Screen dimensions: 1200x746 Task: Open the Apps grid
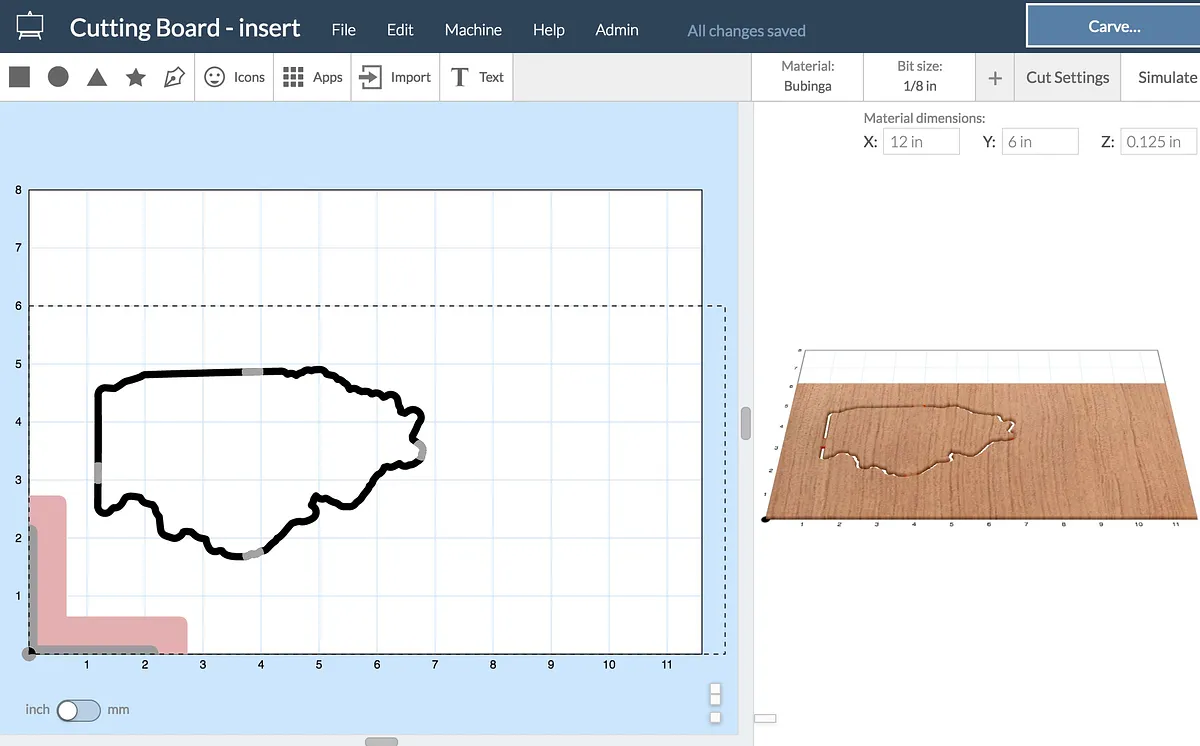[312, 77]
